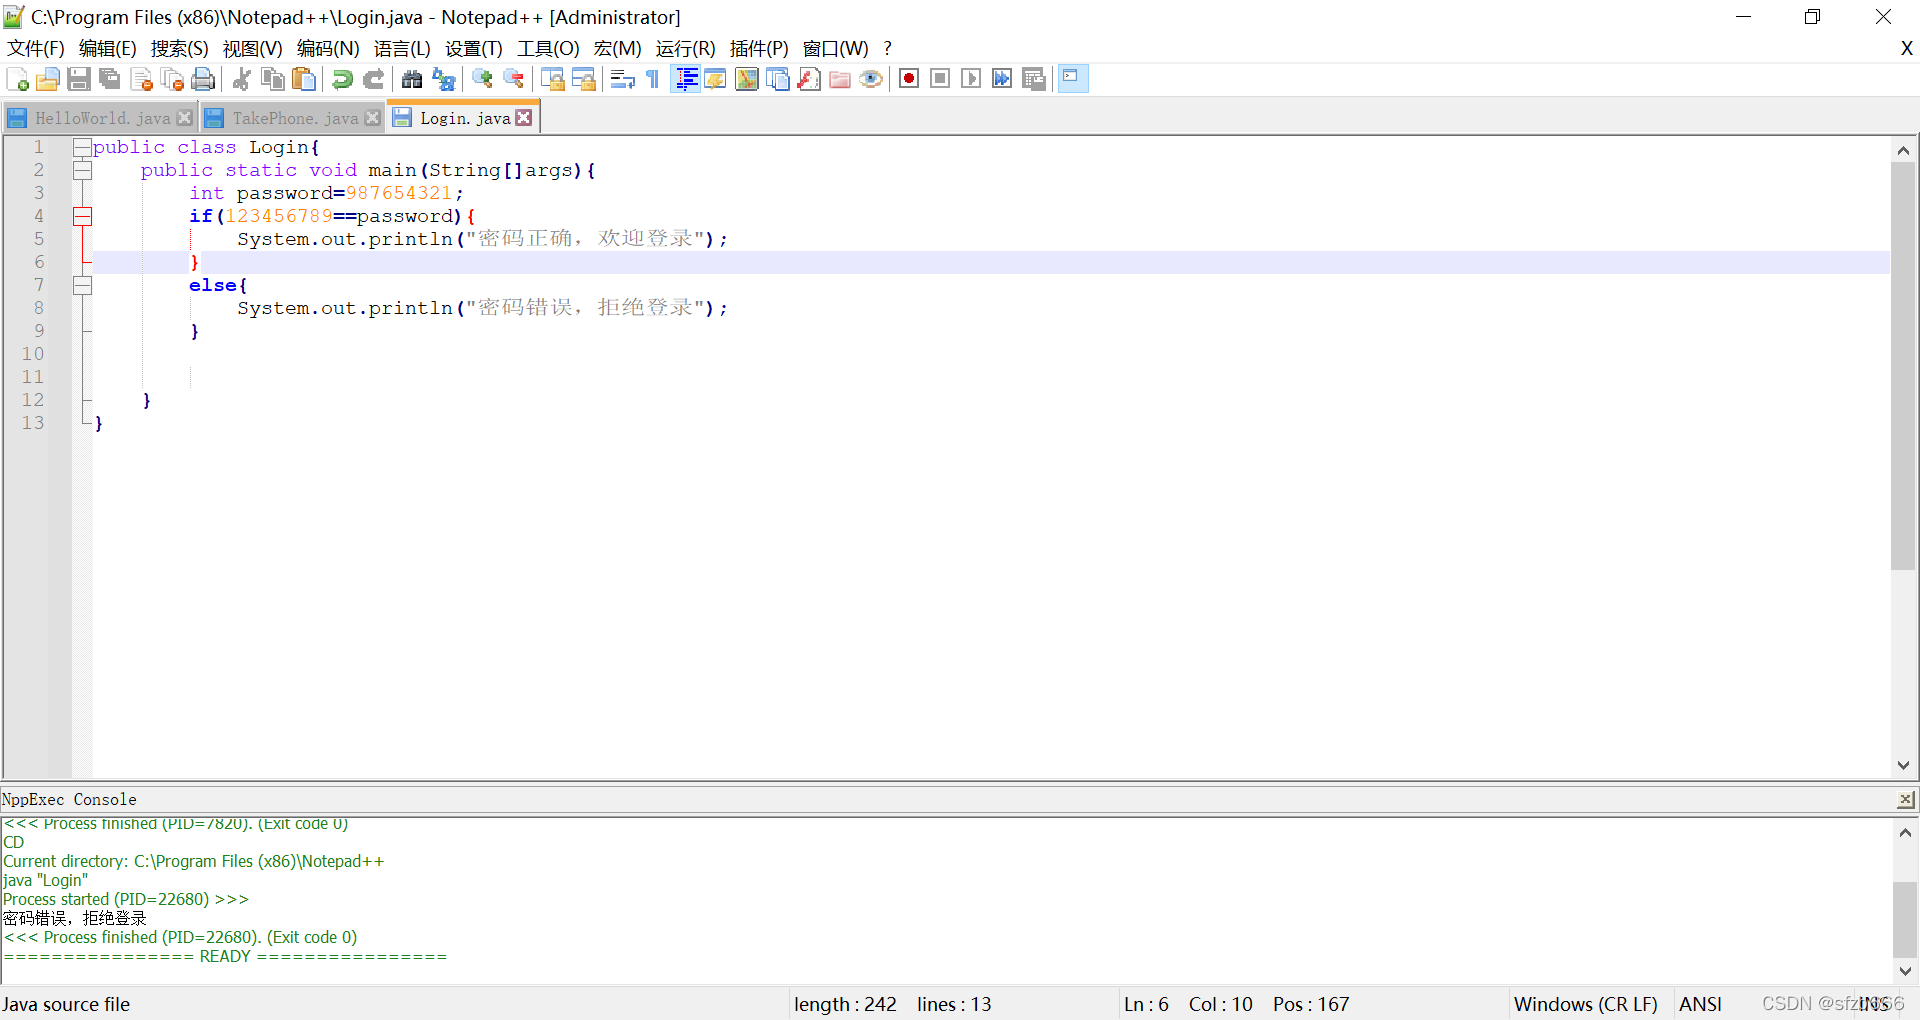
Task: Open the 运行(R) menu
Action: coord(685,48)
